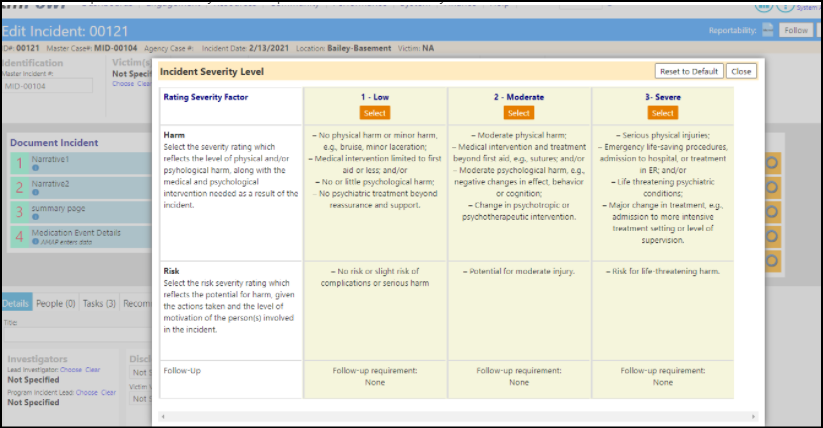Click the step number 3 badge
Screen dimensions: 823x428
tap(19, 212)
